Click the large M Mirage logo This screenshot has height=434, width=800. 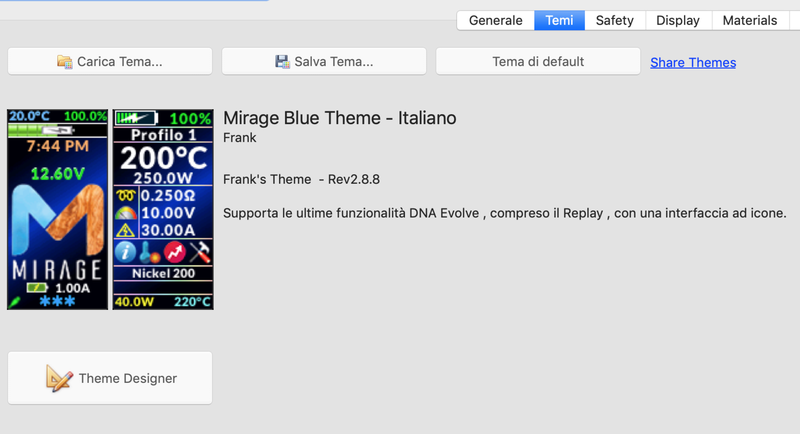(58, 219)
